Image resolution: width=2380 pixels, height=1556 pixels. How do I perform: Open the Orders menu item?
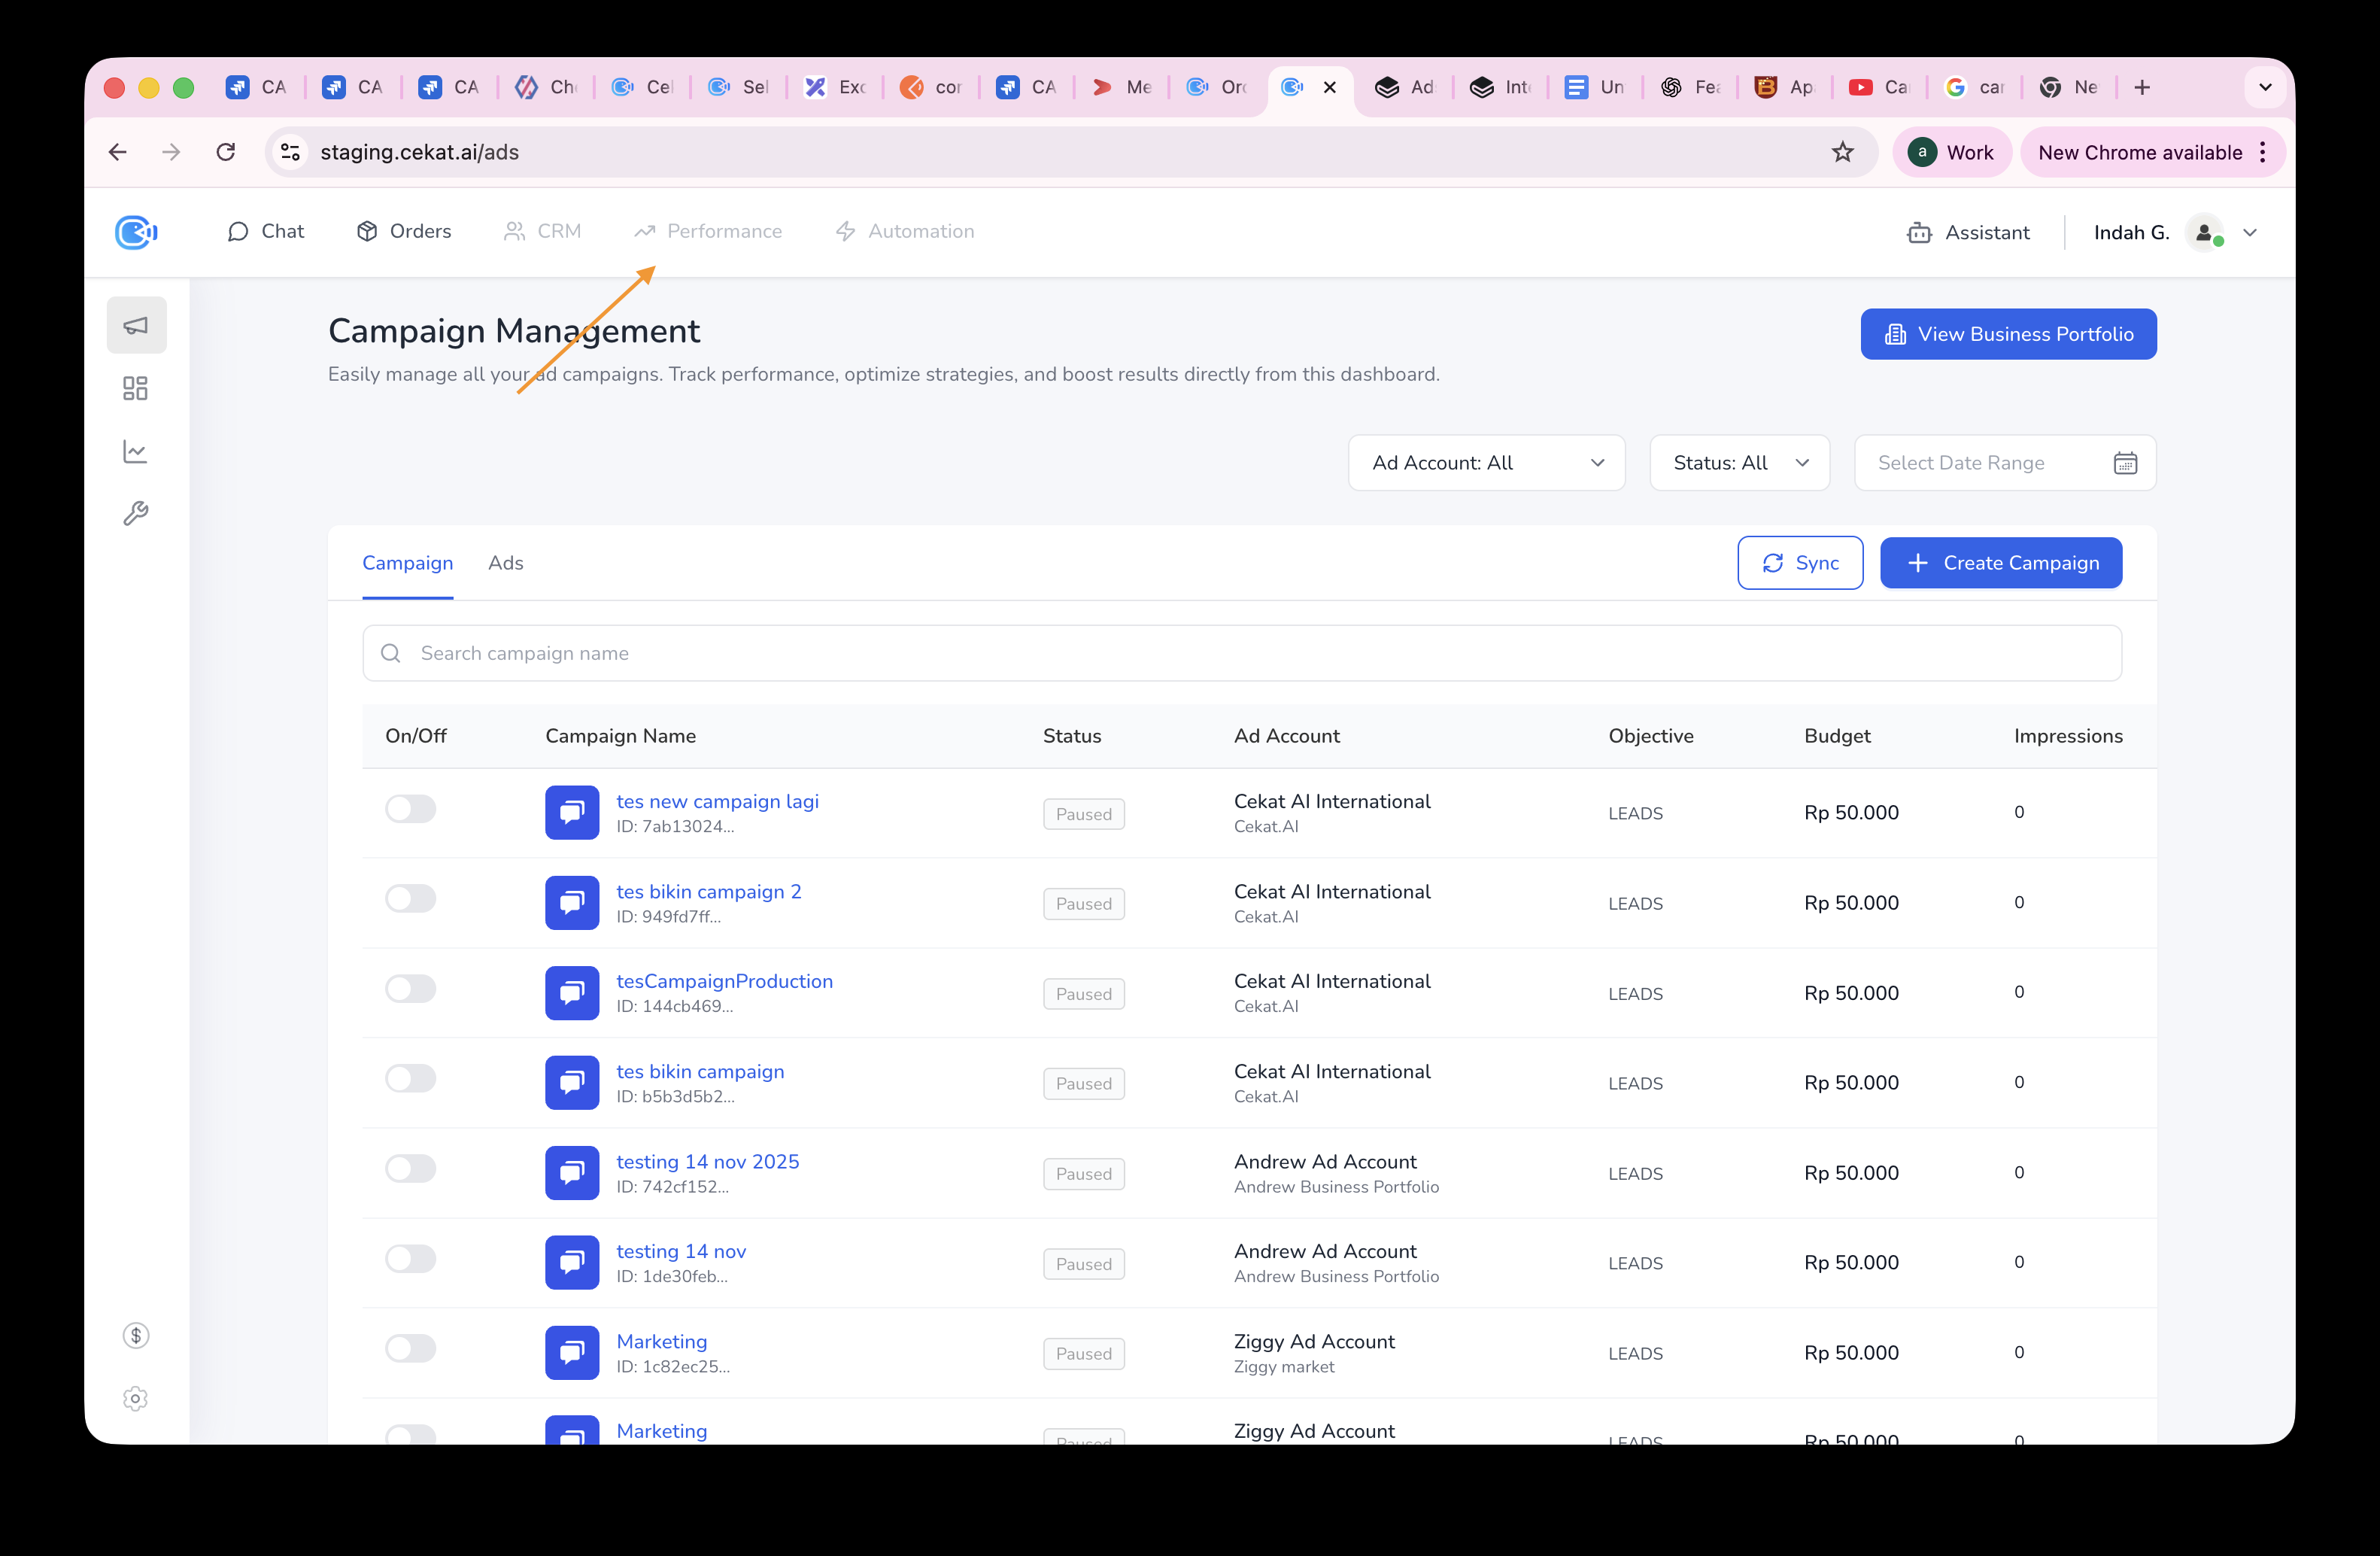click(x=404, y=232)
